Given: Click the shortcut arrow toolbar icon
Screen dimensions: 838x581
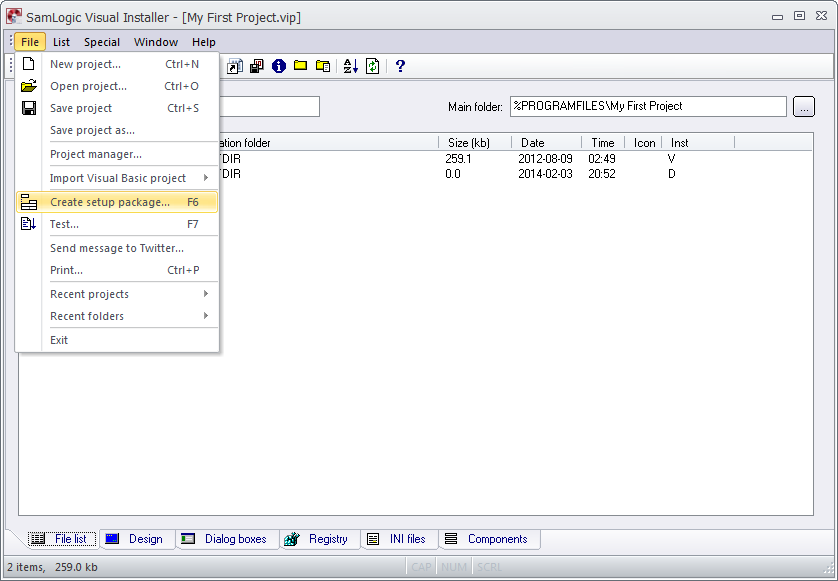Looking at the screenshot, I should (234, 66).
